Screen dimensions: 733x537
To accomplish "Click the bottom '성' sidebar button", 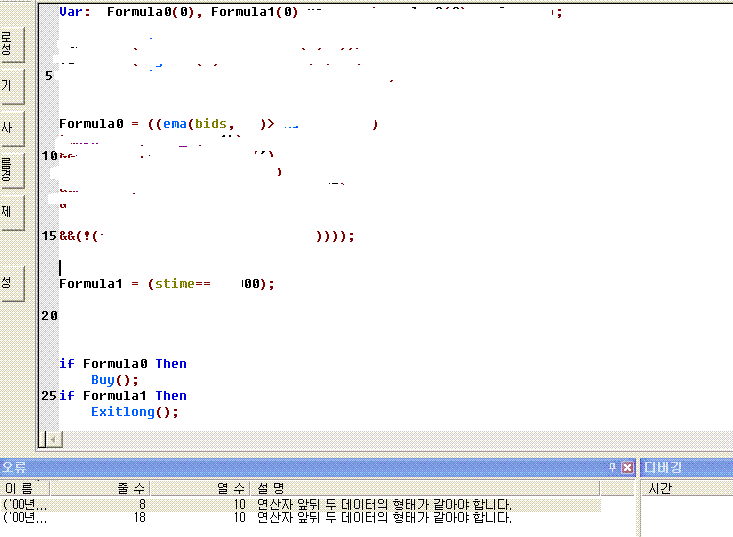I will pyautogui.click(x=8, y=282).
